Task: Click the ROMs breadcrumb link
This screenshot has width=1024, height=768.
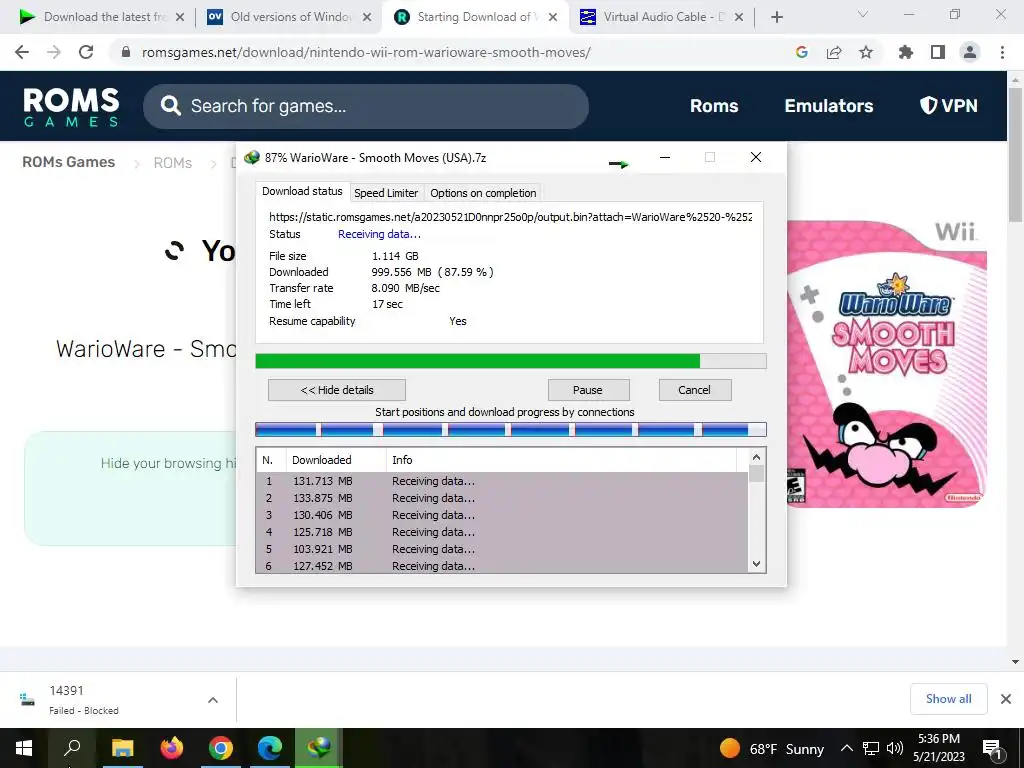Action: [x=172, y=163]
